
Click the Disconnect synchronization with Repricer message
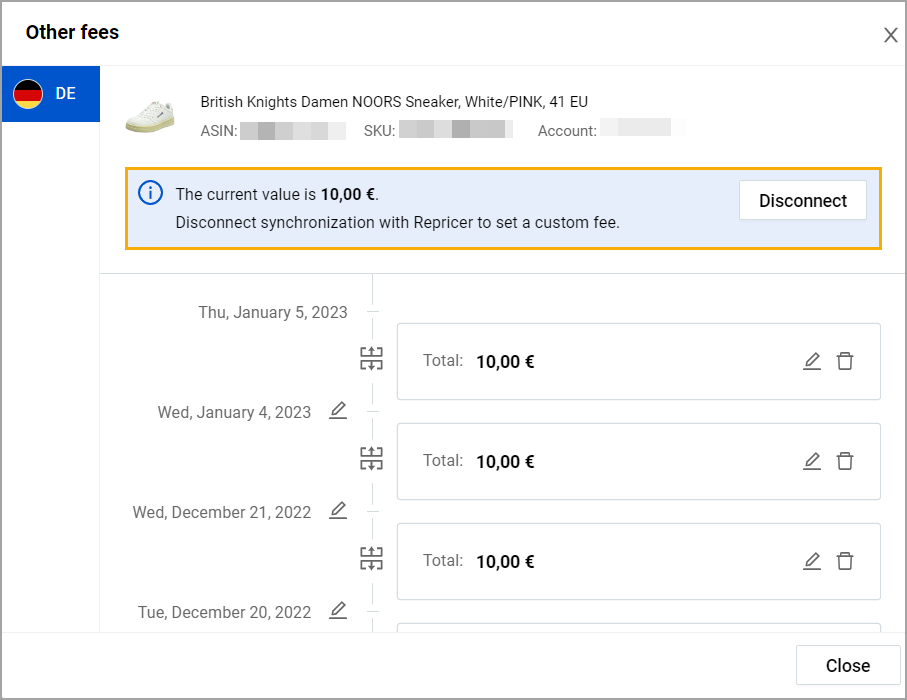coord(397,223)
